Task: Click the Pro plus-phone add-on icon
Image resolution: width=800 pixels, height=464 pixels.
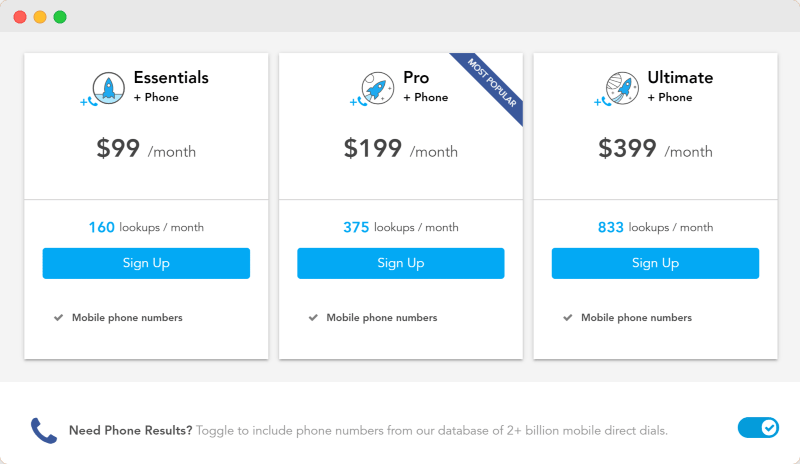Action: coord(358,102)
